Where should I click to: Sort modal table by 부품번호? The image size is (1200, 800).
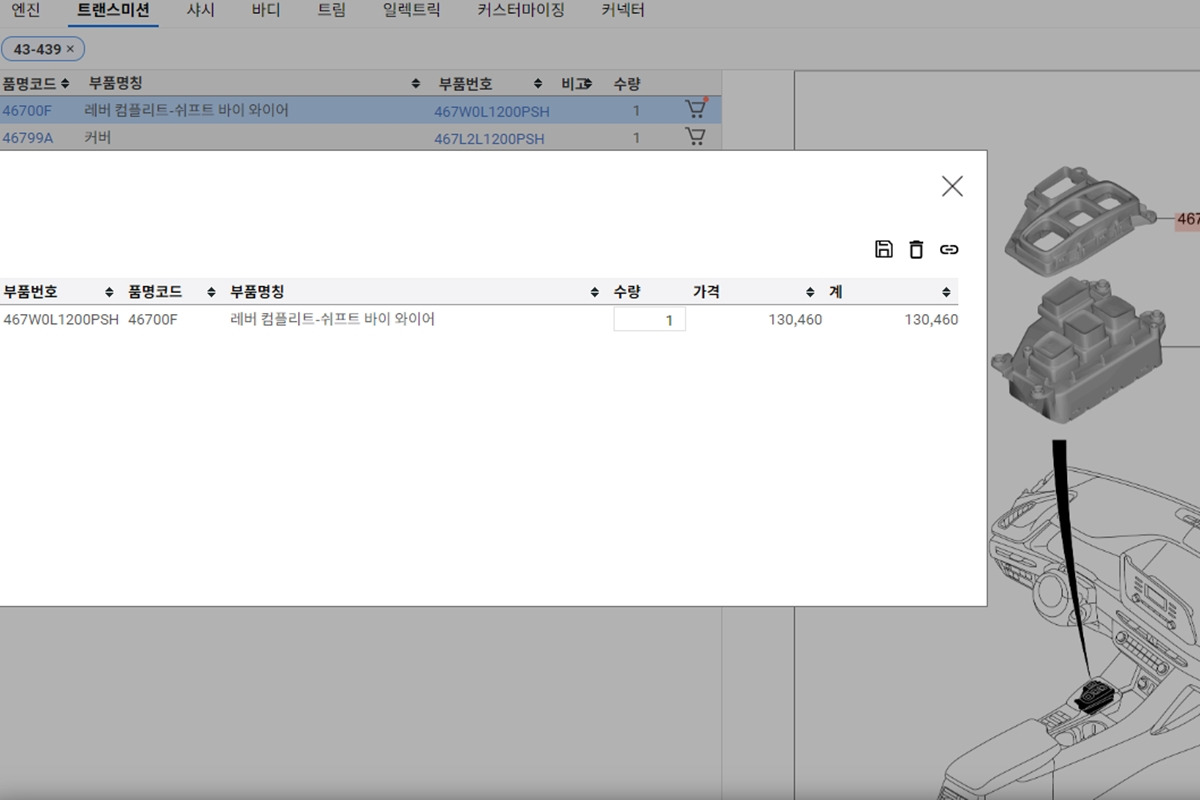coord(107,291)
